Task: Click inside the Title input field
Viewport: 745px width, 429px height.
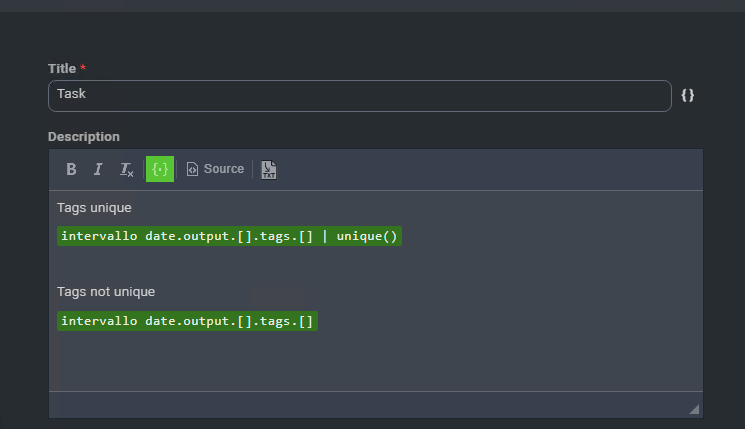Action: (359, 96)
